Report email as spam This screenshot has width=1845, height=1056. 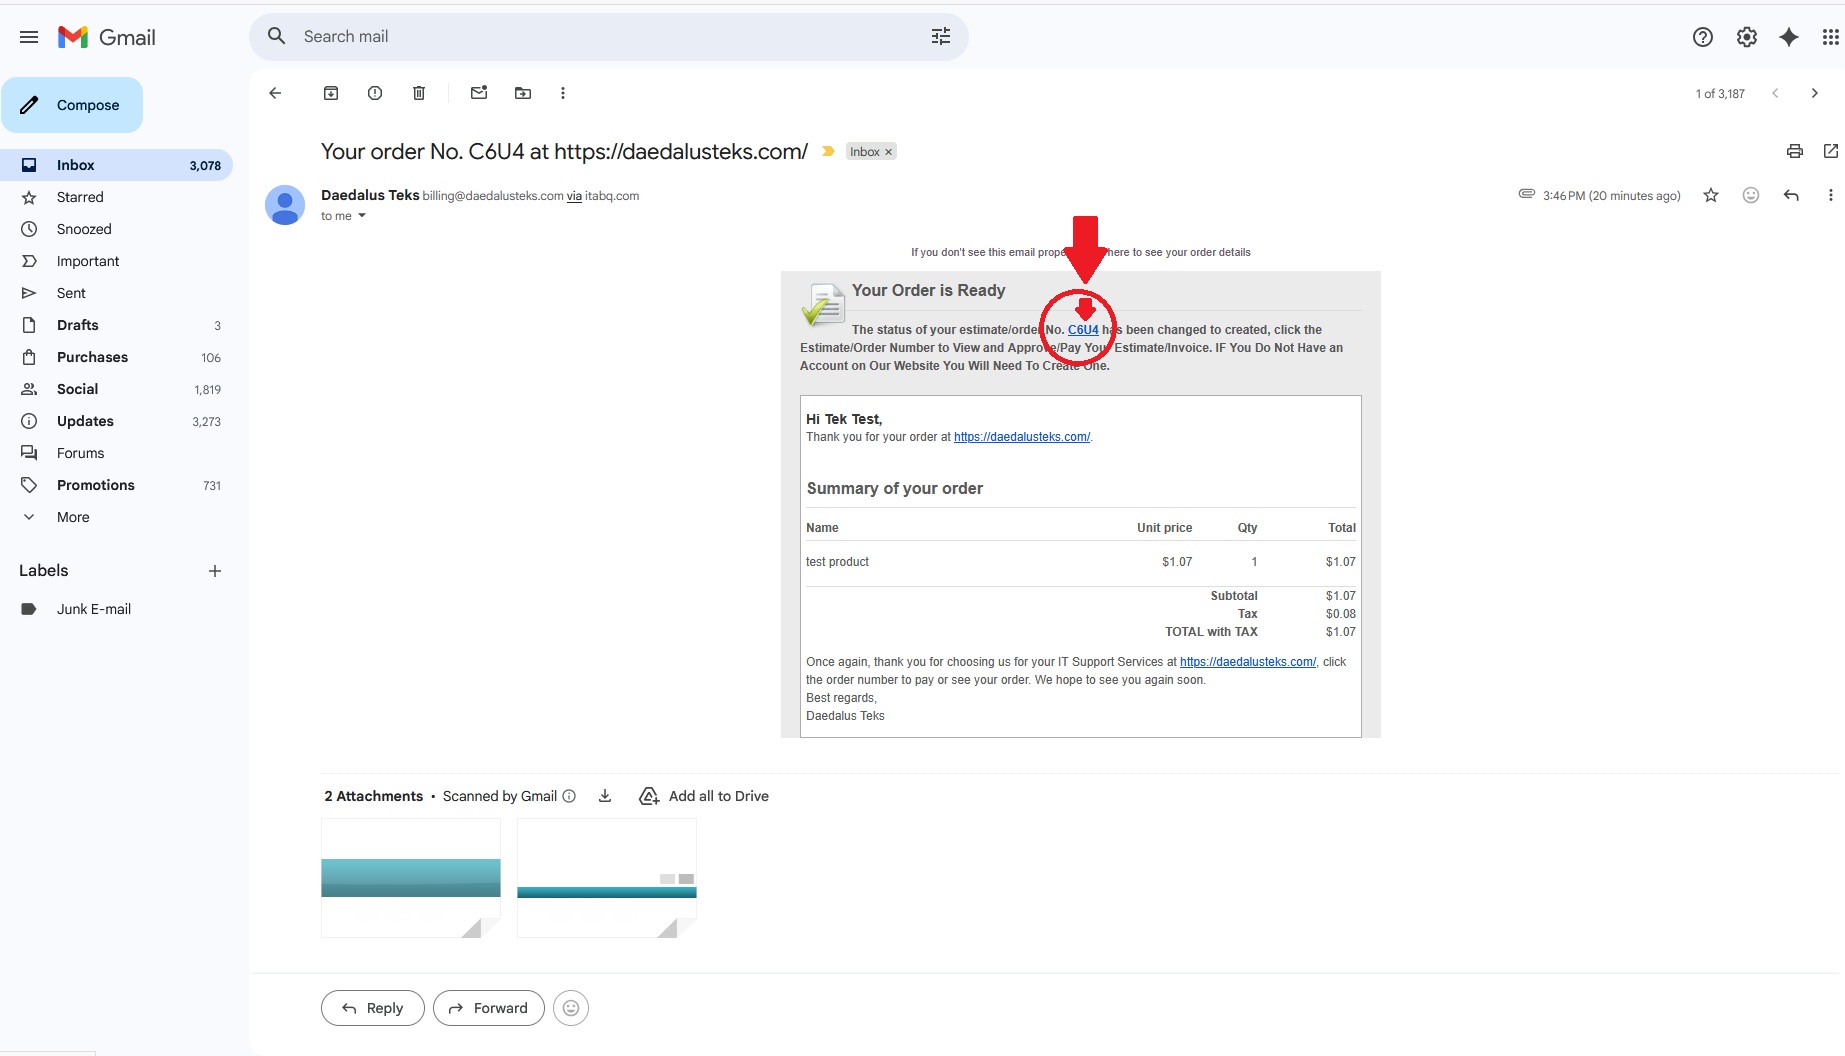coord(375,93)
